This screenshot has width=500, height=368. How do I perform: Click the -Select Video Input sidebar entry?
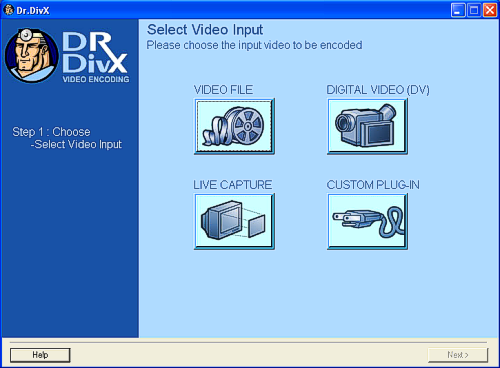tap(76, 145)
